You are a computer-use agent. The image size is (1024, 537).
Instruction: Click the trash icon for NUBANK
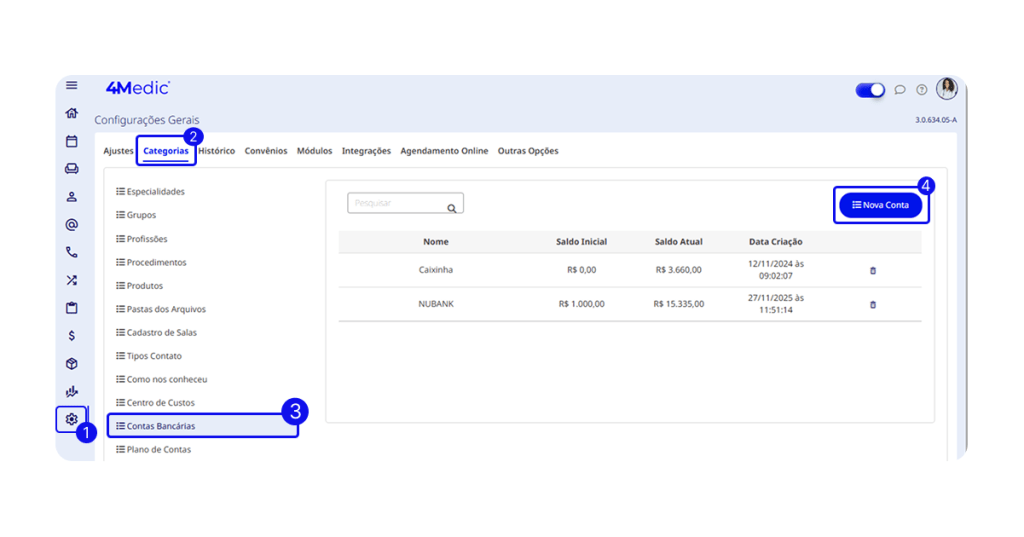(872, 304)
